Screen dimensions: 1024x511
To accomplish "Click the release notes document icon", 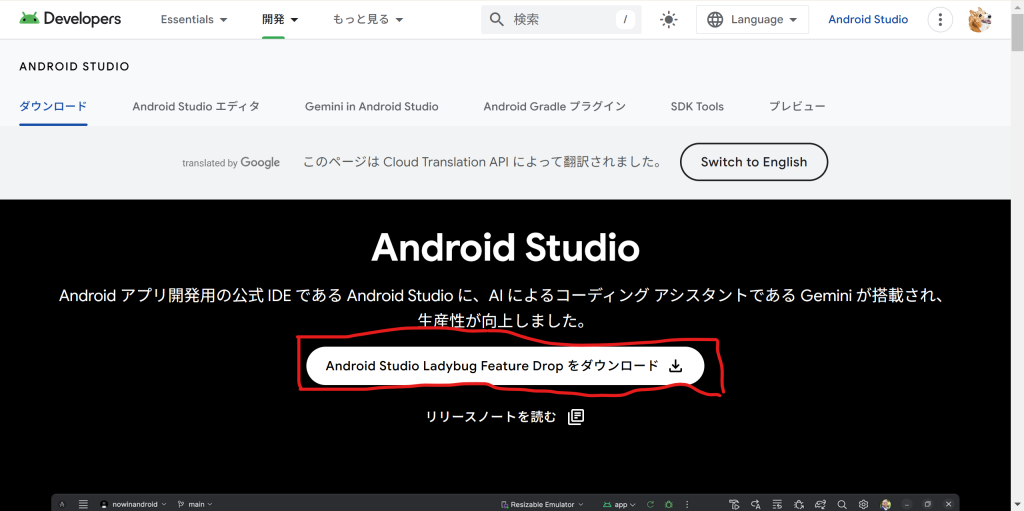I will point(576,417).
